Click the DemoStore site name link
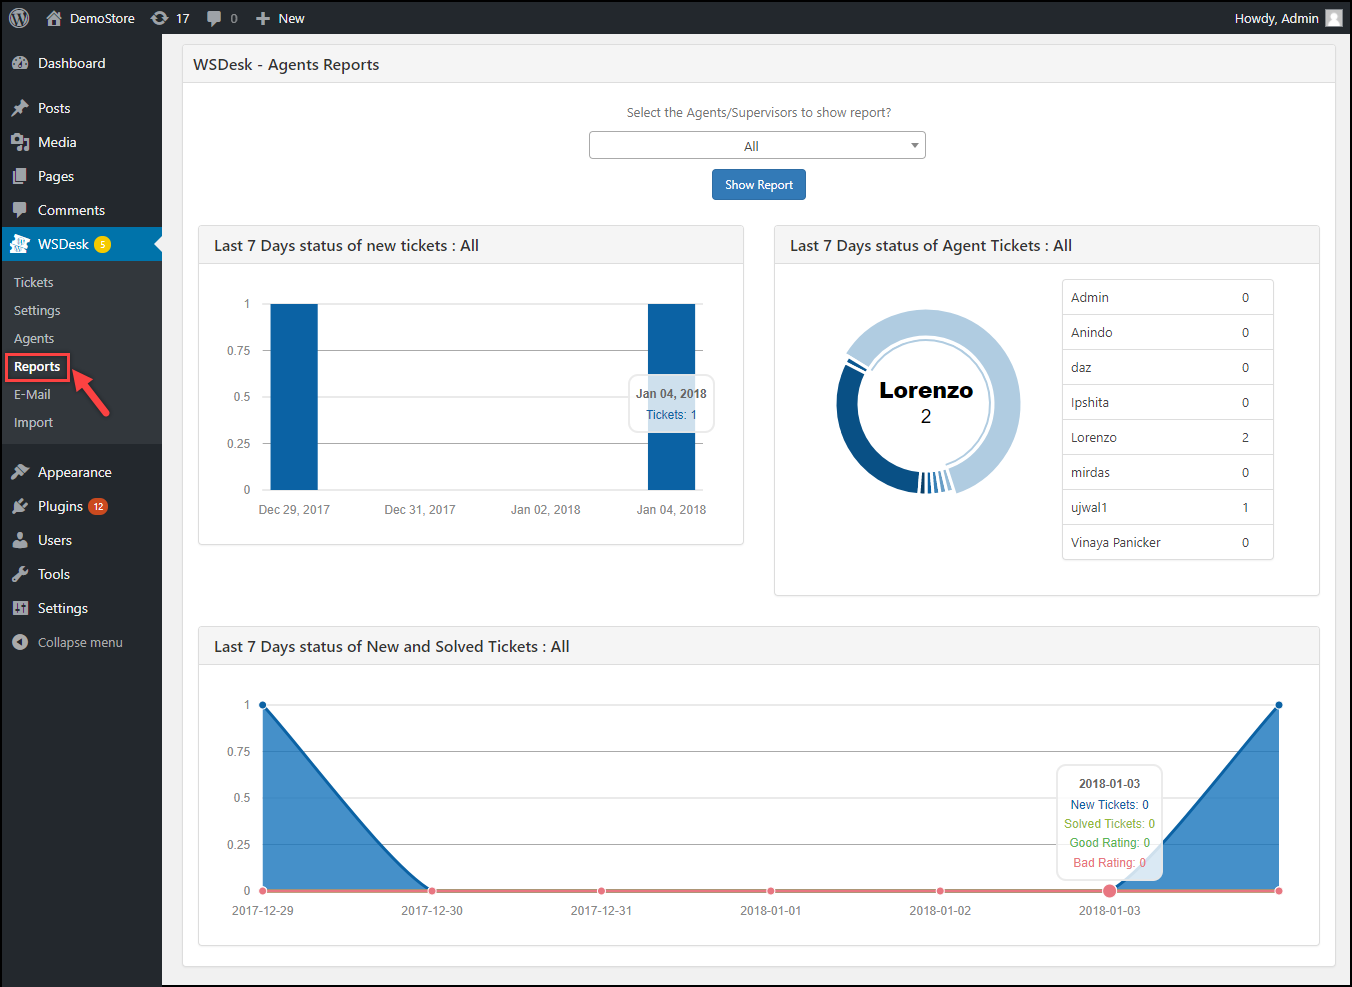Image resolution: width=1352 pixels, height=987 pixels. (102, 18)
